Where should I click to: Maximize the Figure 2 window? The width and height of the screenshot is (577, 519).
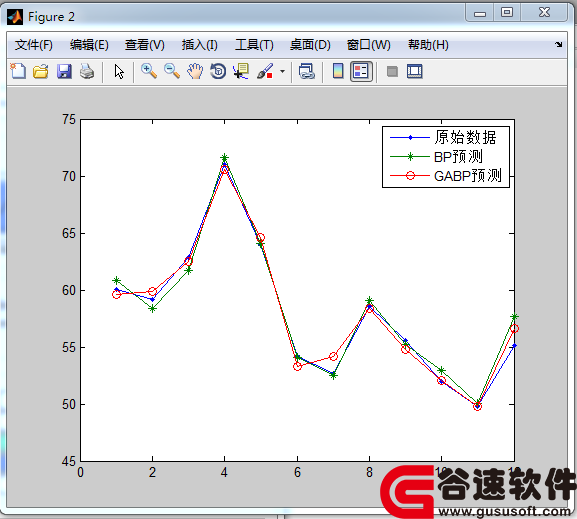tap(507, 13)
